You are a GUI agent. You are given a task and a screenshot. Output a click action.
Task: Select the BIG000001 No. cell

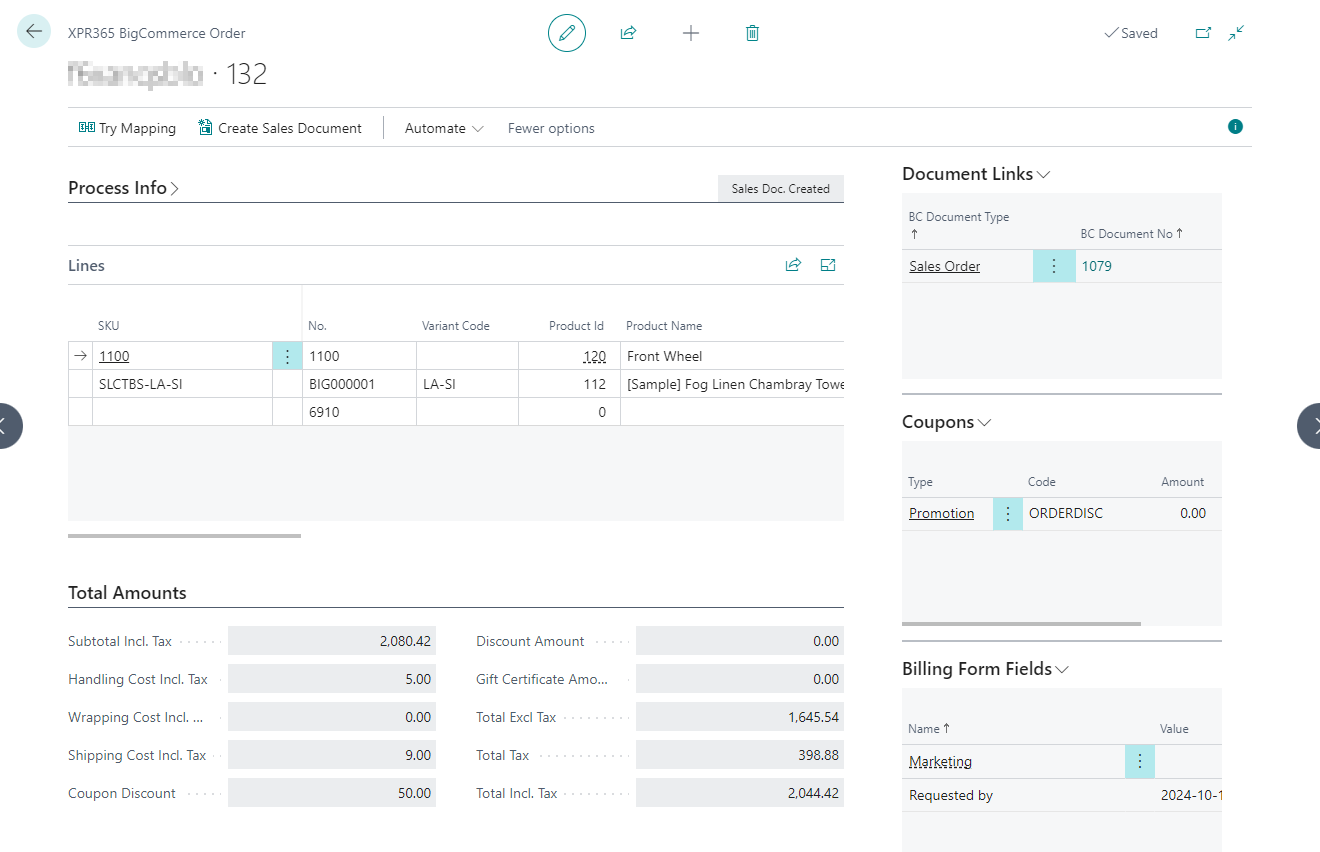[359, 384]
